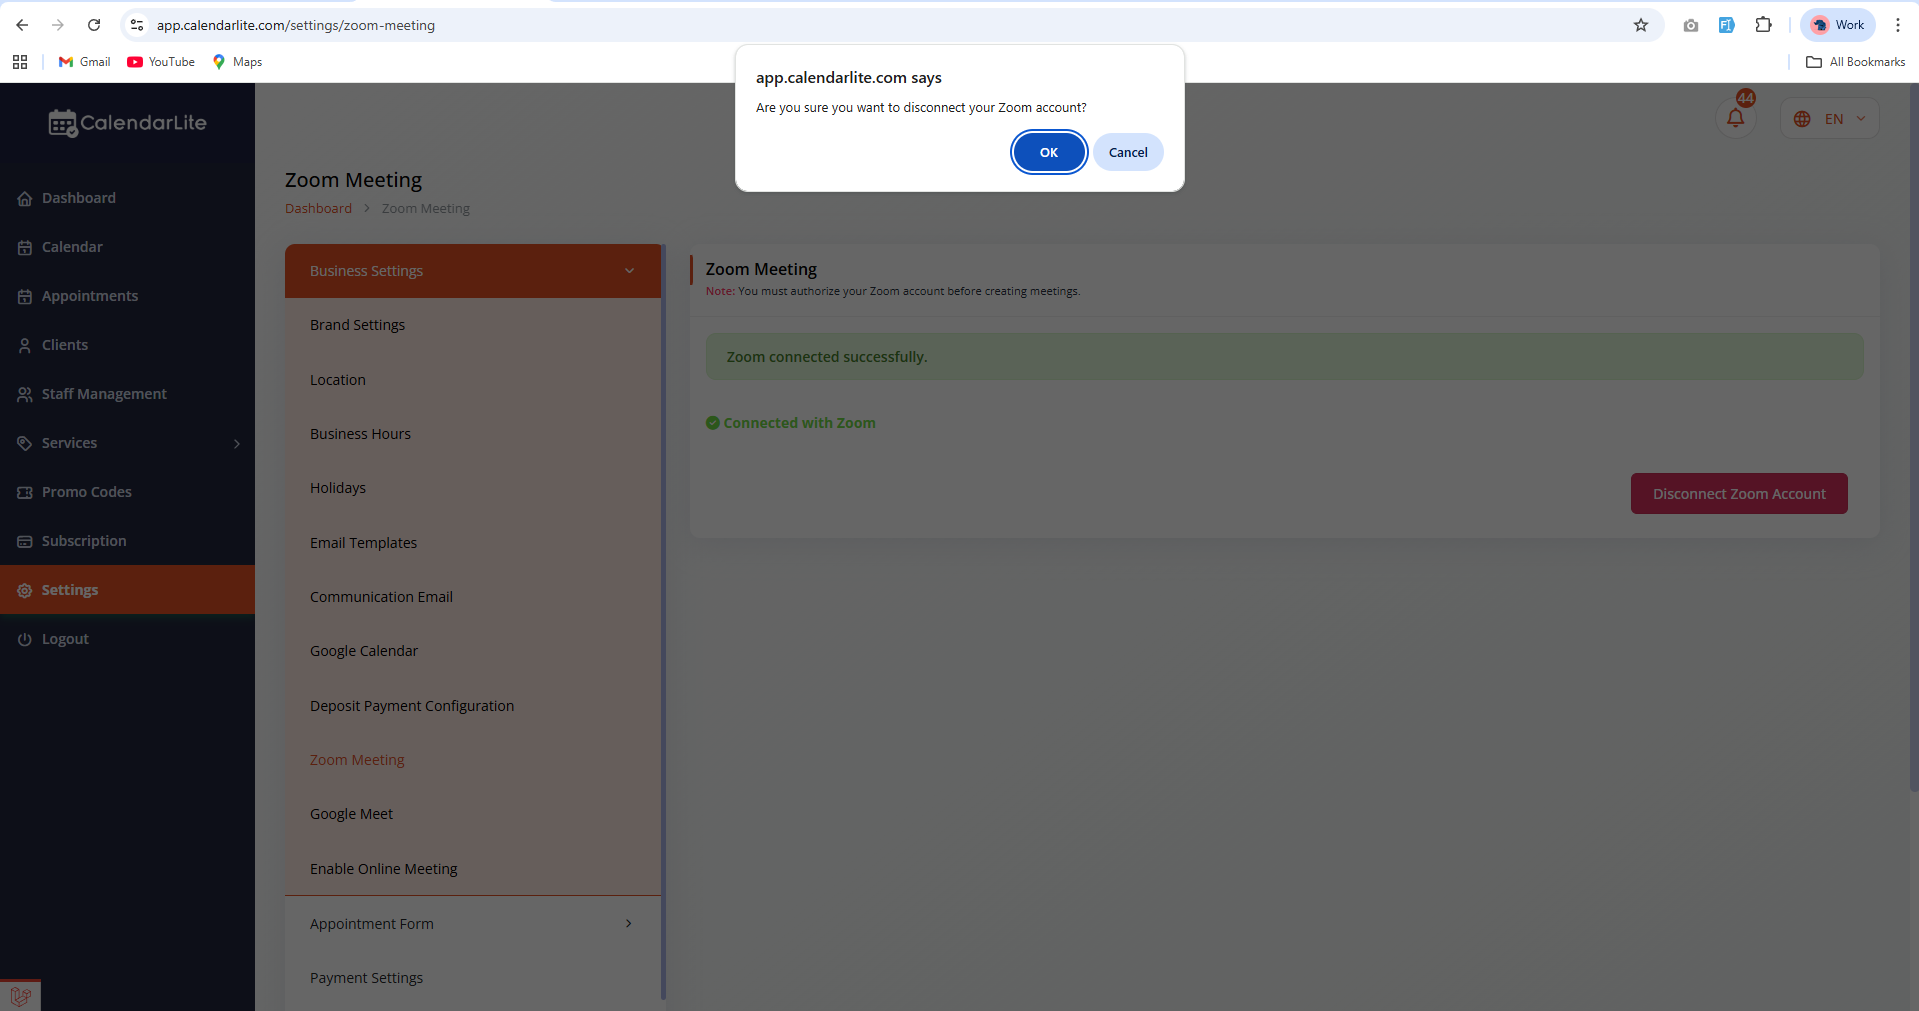Viewport: 1919px width, 1011px height.
Task: Open site information icon in address bar
Action: click(x=137, y=25)
